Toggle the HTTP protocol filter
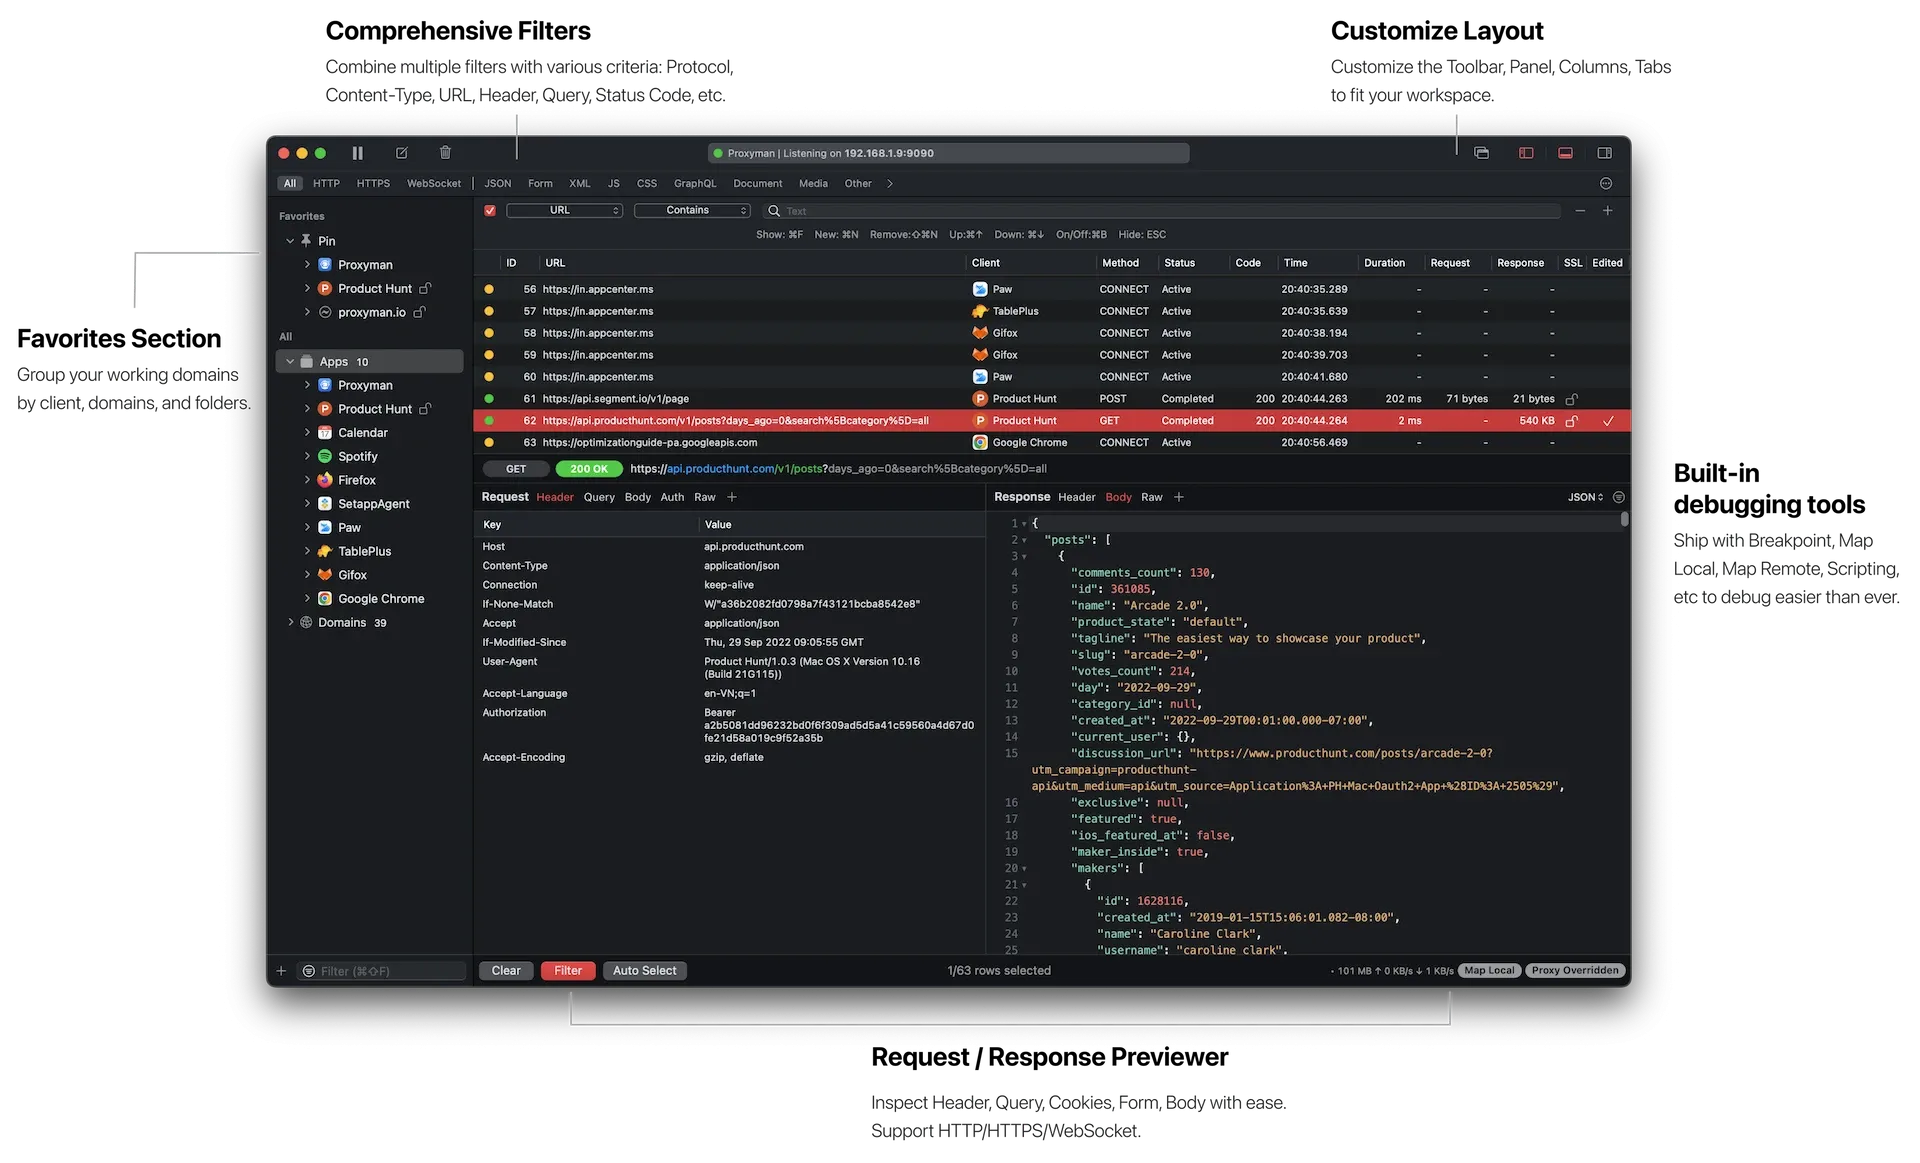The height and width of the screenshot is (1163, 1920). pyautogui.click(x=326, y=184)
